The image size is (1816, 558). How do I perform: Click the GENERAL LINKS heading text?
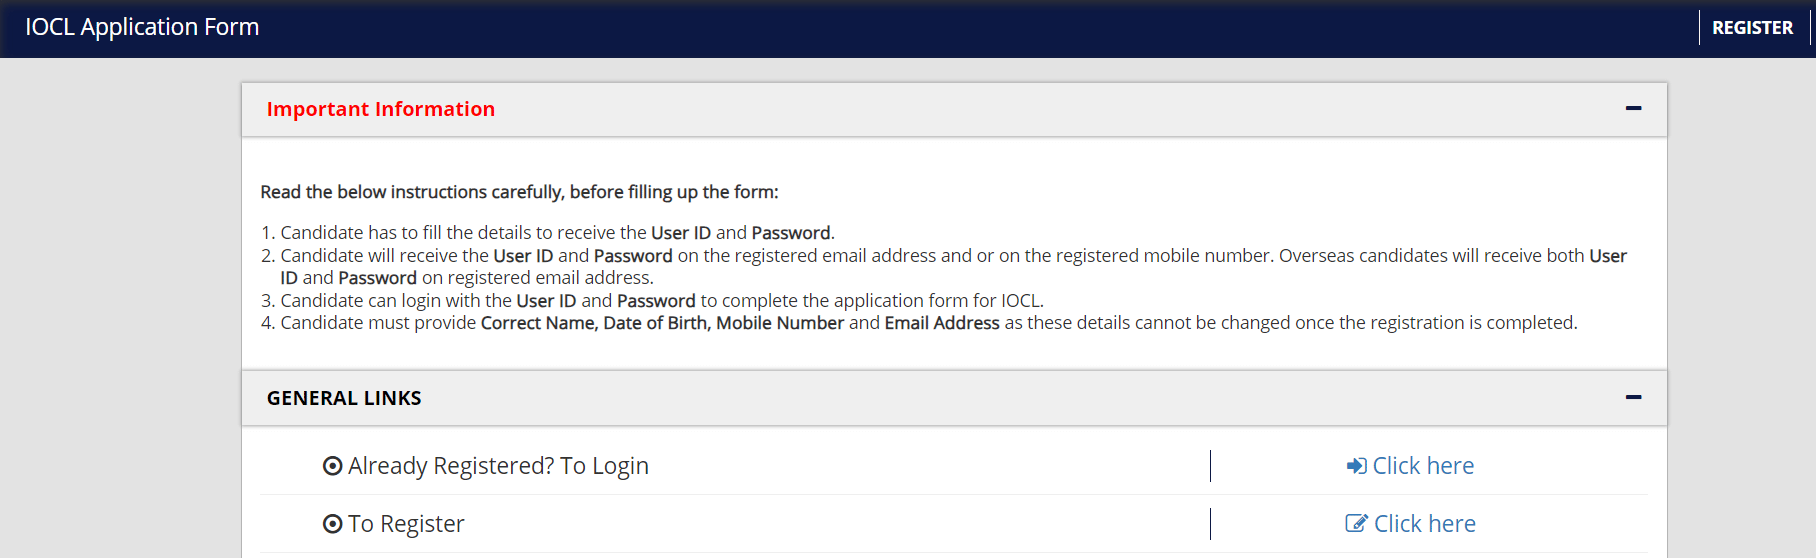(344, 398)
